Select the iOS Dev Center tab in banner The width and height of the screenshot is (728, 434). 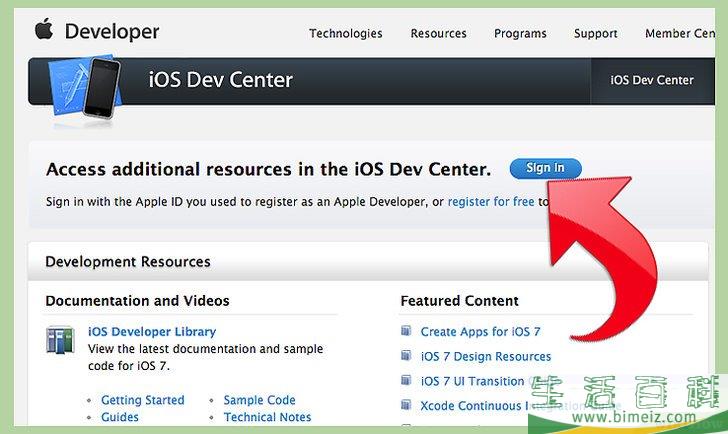tap(652, 80)
